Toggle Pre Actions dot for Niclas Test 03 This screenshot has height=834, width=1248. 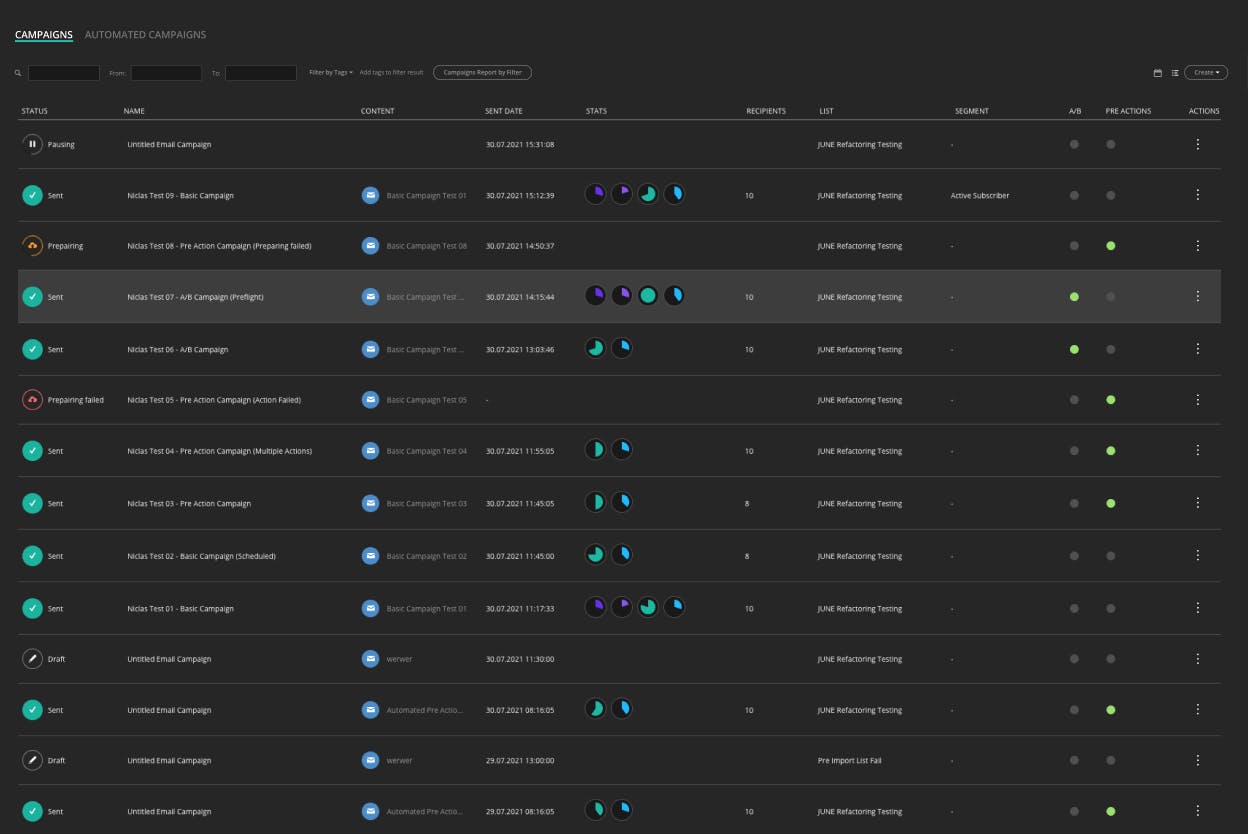click(x=1110, y=503)
